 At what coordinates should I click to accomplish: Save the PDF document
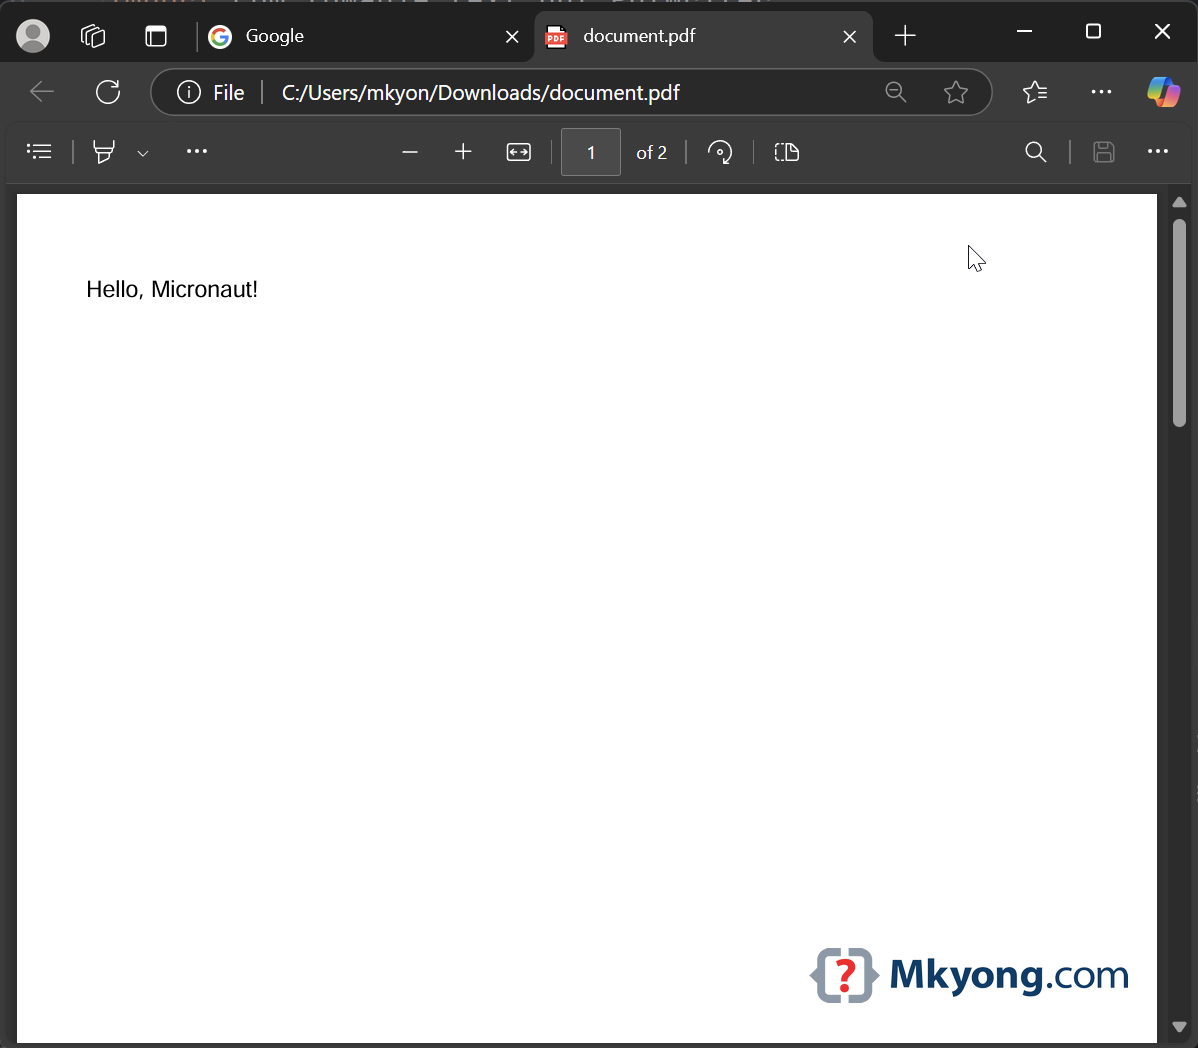coord(1103,152)
